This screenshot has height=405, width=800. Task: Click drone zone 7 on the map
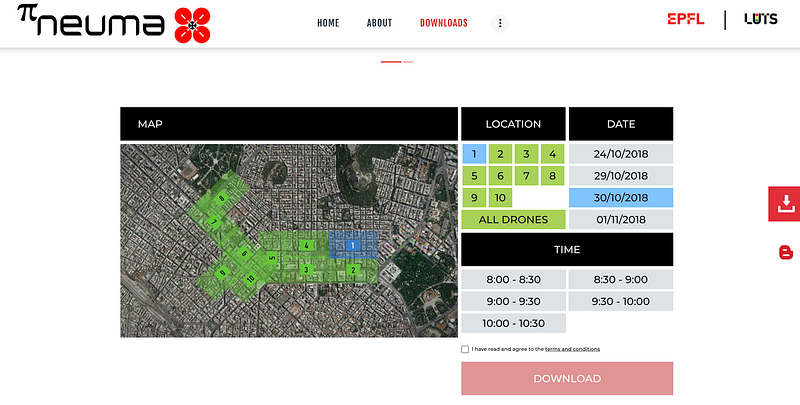pyautogui.click(x=214, y=222)
